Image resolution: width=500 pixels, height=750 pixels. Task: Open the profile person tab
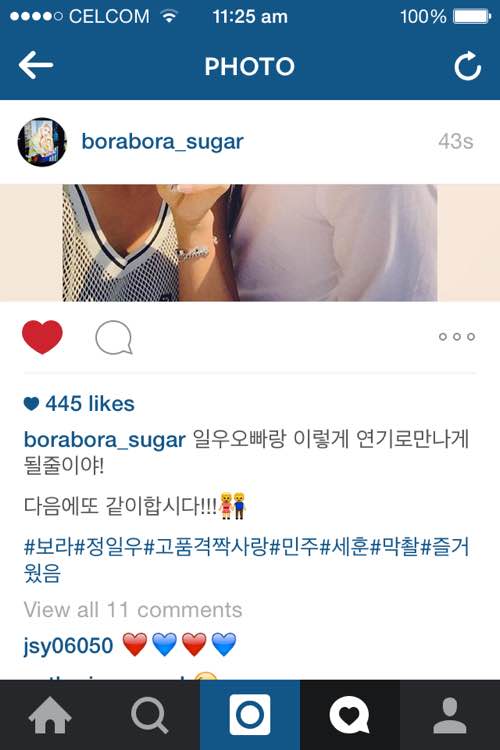450,715
